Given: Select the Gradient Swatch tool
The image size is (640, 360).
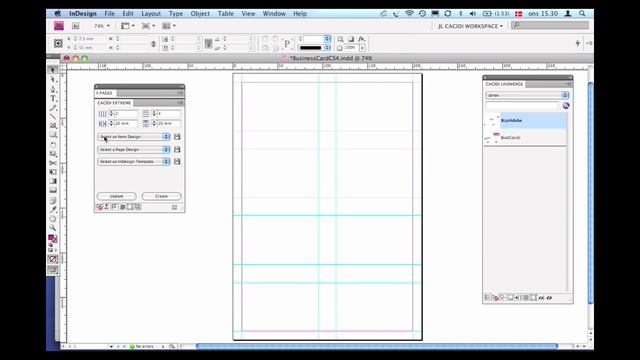Looking at the screenshot, I should pyautogui.click(x=53, y=181).
